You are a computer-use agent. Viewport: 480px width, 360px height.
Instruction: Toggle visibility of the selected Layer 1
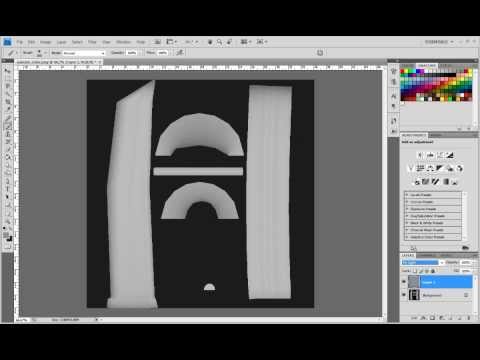(x=404, y=282)
